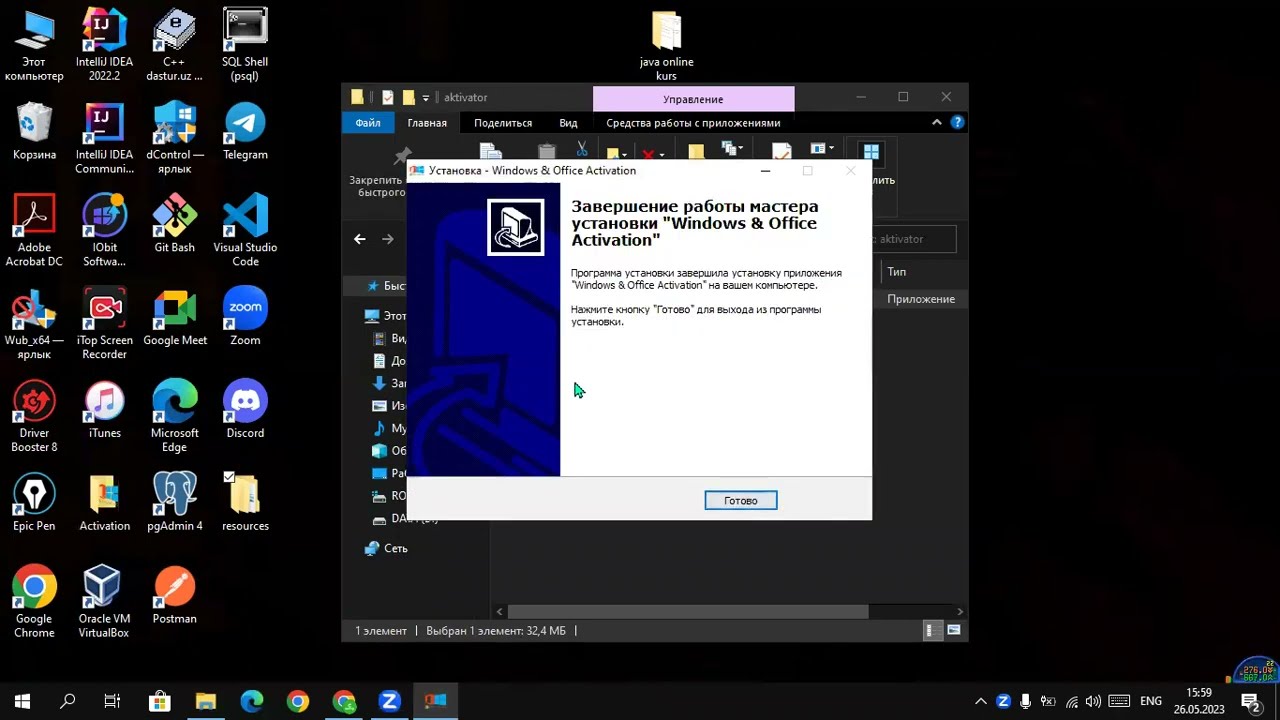
Task: Click the Приложение type cell in Explorer
Action: 920,299
